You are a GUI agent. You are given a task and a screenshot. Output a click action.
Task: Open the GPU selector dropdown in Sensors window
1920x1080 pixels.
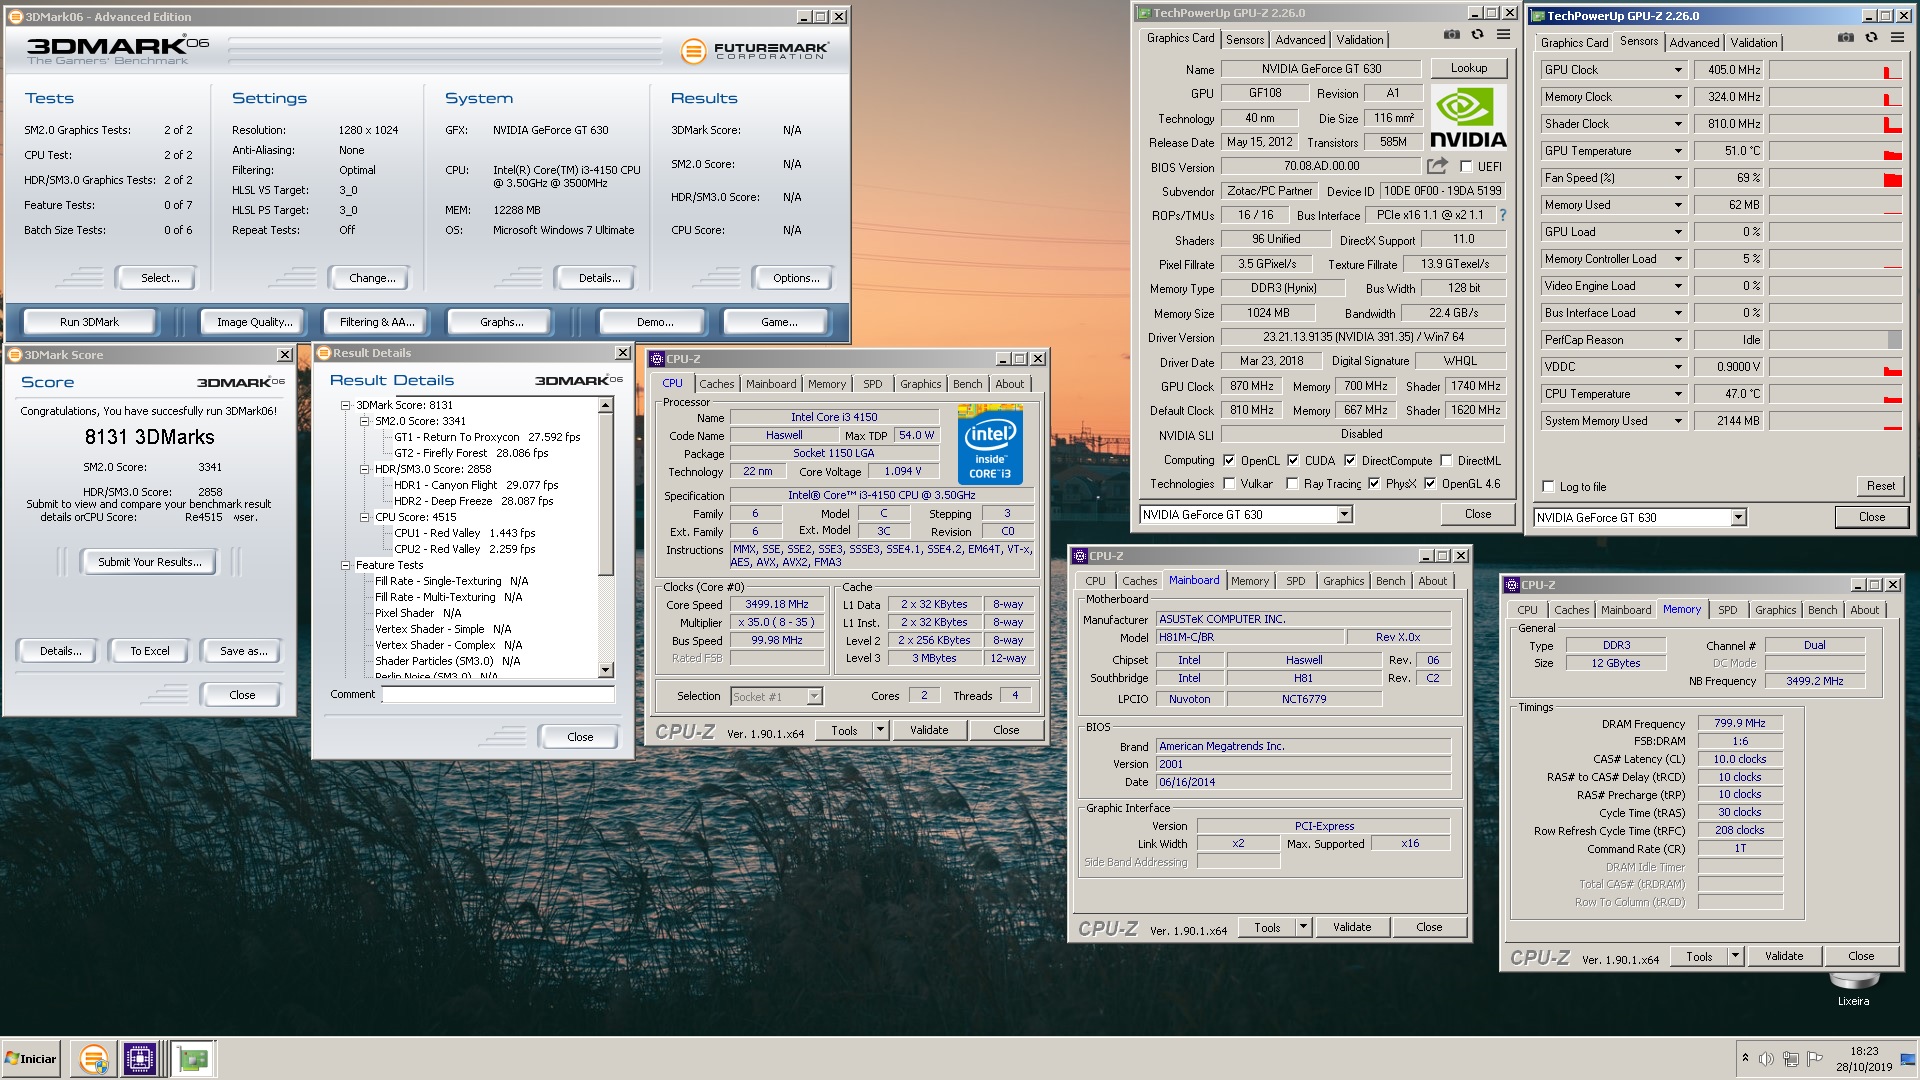pos(1738,518)
